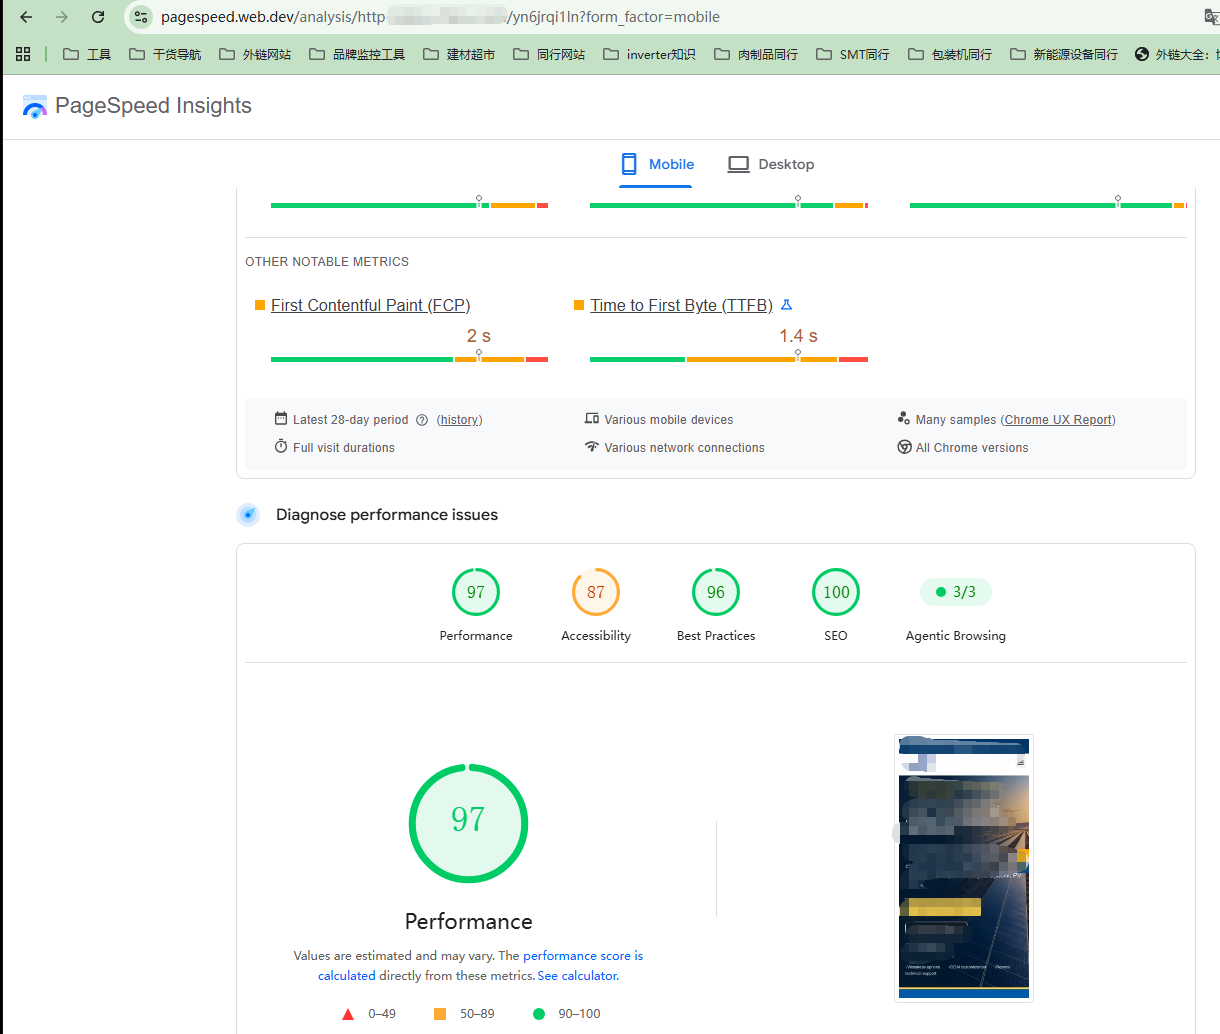Reload the page with refresh icon
Viewport: 1220px width, 1034px height.
[98, 17]
